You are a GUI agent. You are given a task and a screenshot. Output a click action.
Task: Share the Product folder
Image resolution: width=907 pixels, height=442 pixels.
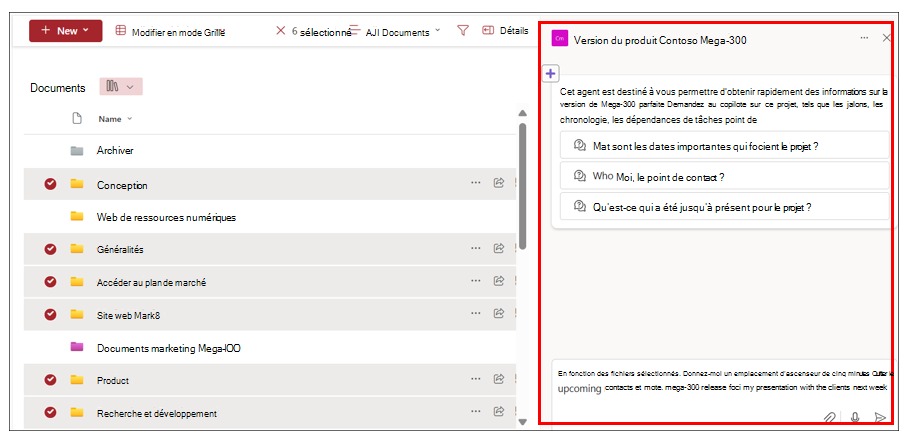coord(498,378)
